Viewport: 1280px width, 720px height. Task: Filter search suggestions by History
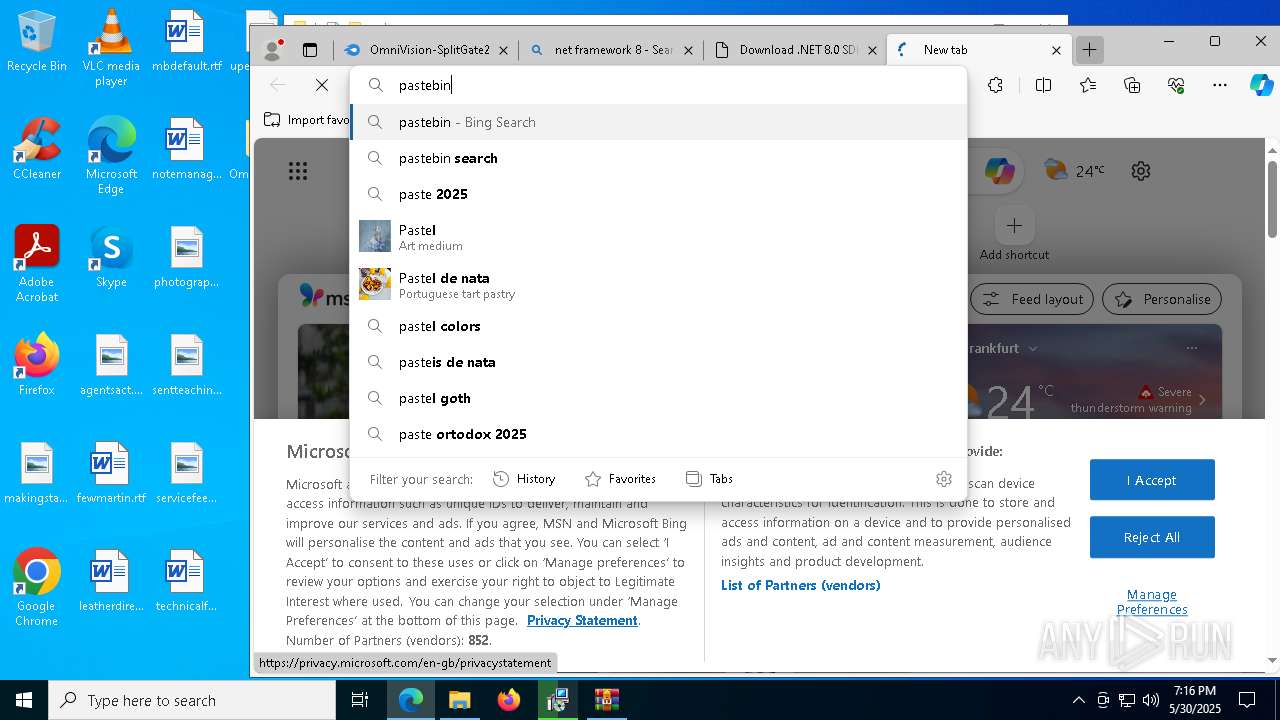[525, 479]
